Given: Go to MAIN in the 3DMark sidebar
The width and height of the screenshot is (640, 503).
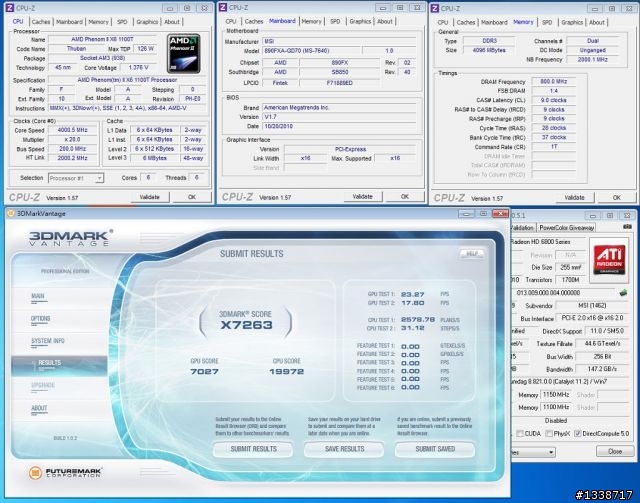Looking at the screenshot, I should pos(38,296).
